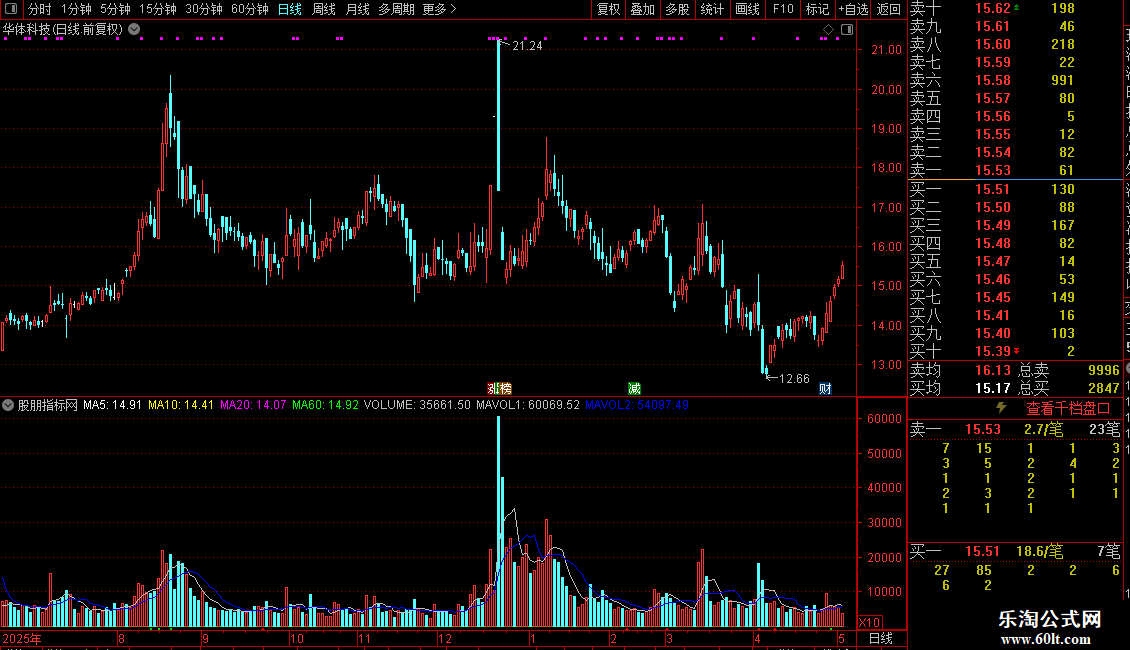Open 查看千档盘口 link
Viewport: 1130px width, 650px height.
point(1068,409)
